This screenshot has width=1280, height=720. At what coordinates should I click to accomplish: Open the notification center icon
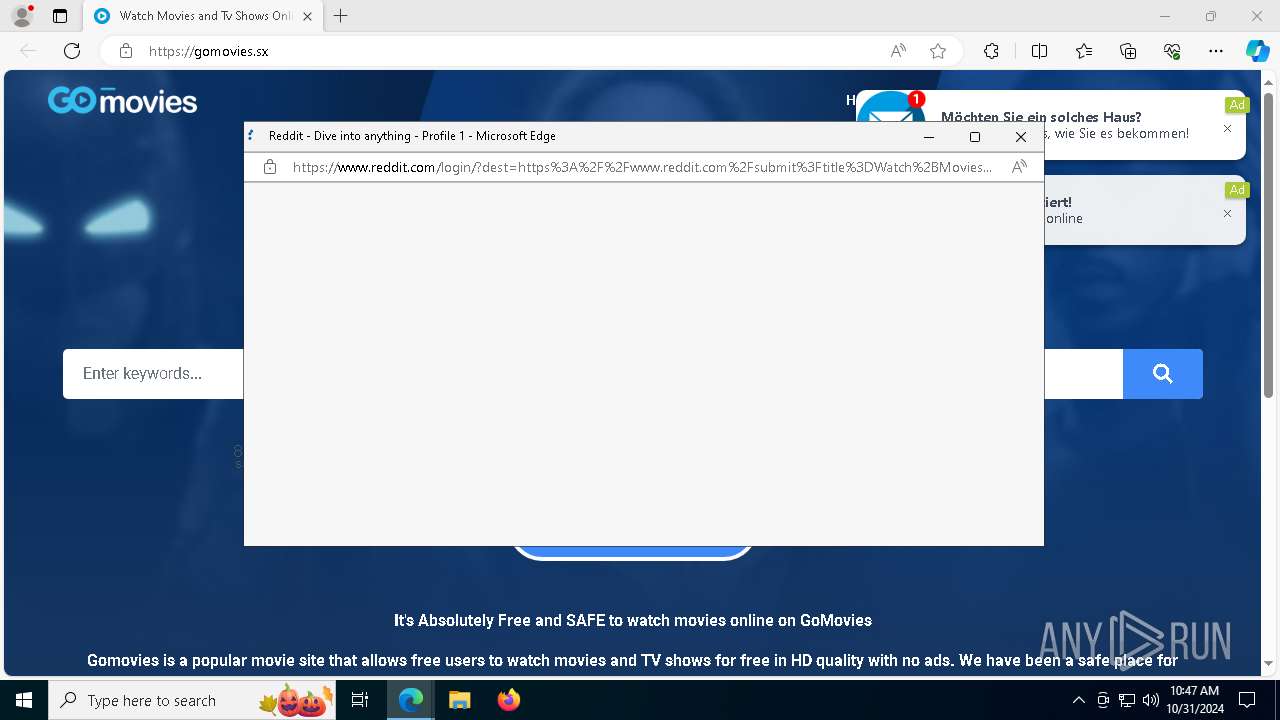1247,700
